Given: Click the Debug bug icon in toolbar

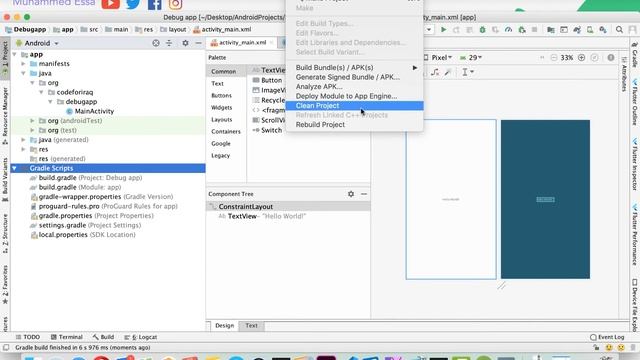Looking at the screenshot, I should [482, 30].
